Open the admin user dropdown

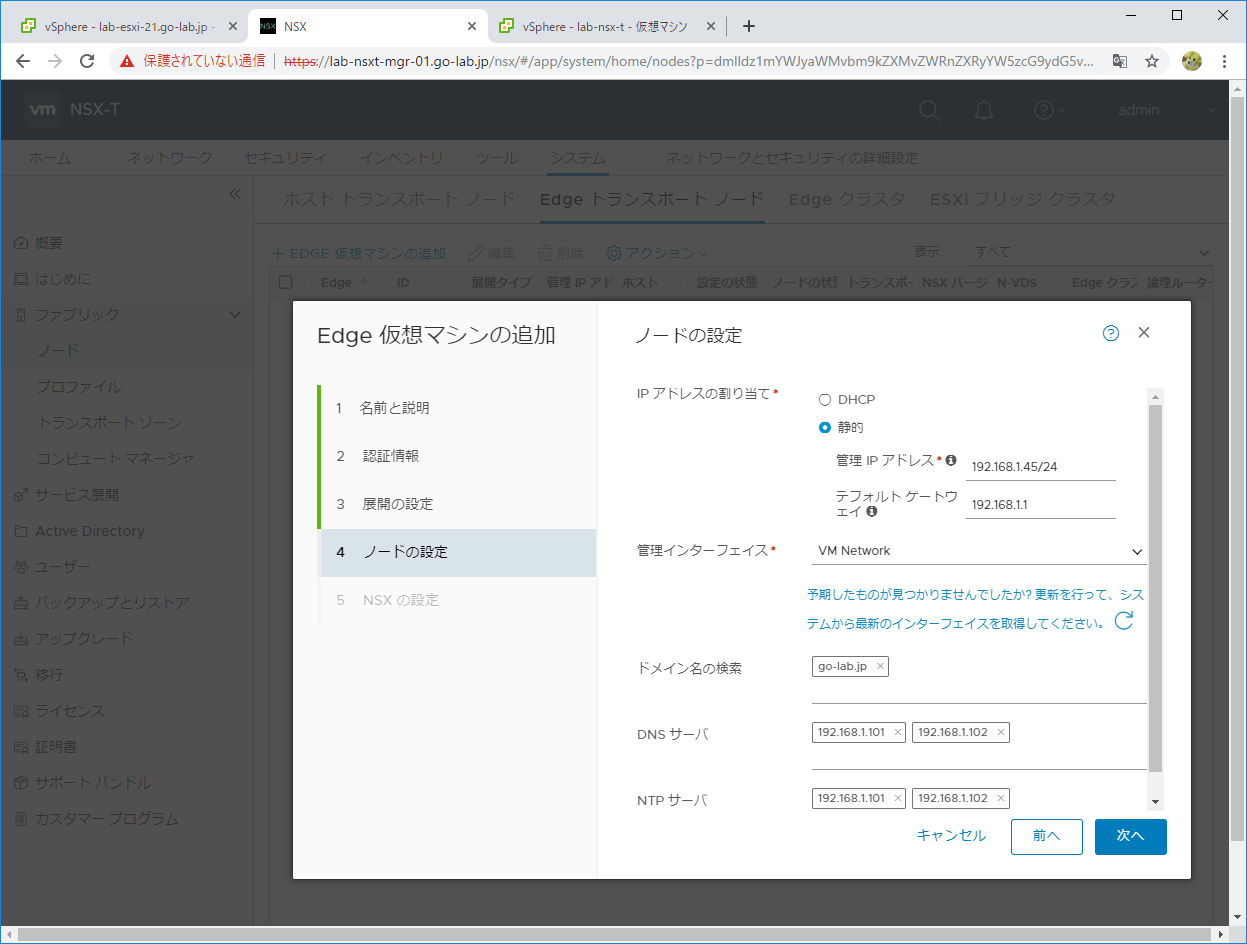[x=1167, y=110]
